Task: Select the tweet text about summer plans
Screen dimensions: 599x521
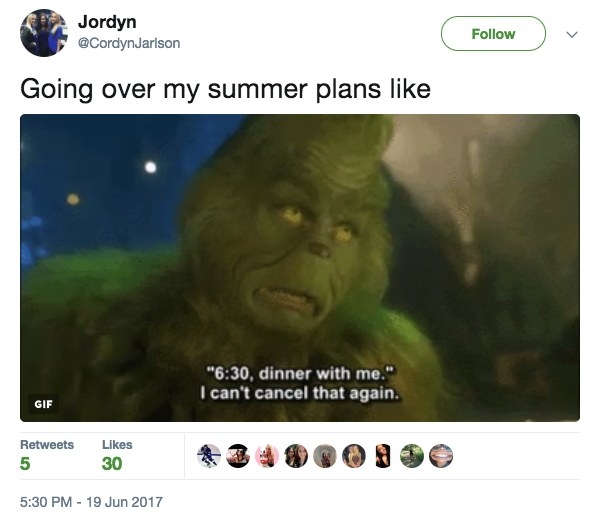Action: [x=225, y=89]
